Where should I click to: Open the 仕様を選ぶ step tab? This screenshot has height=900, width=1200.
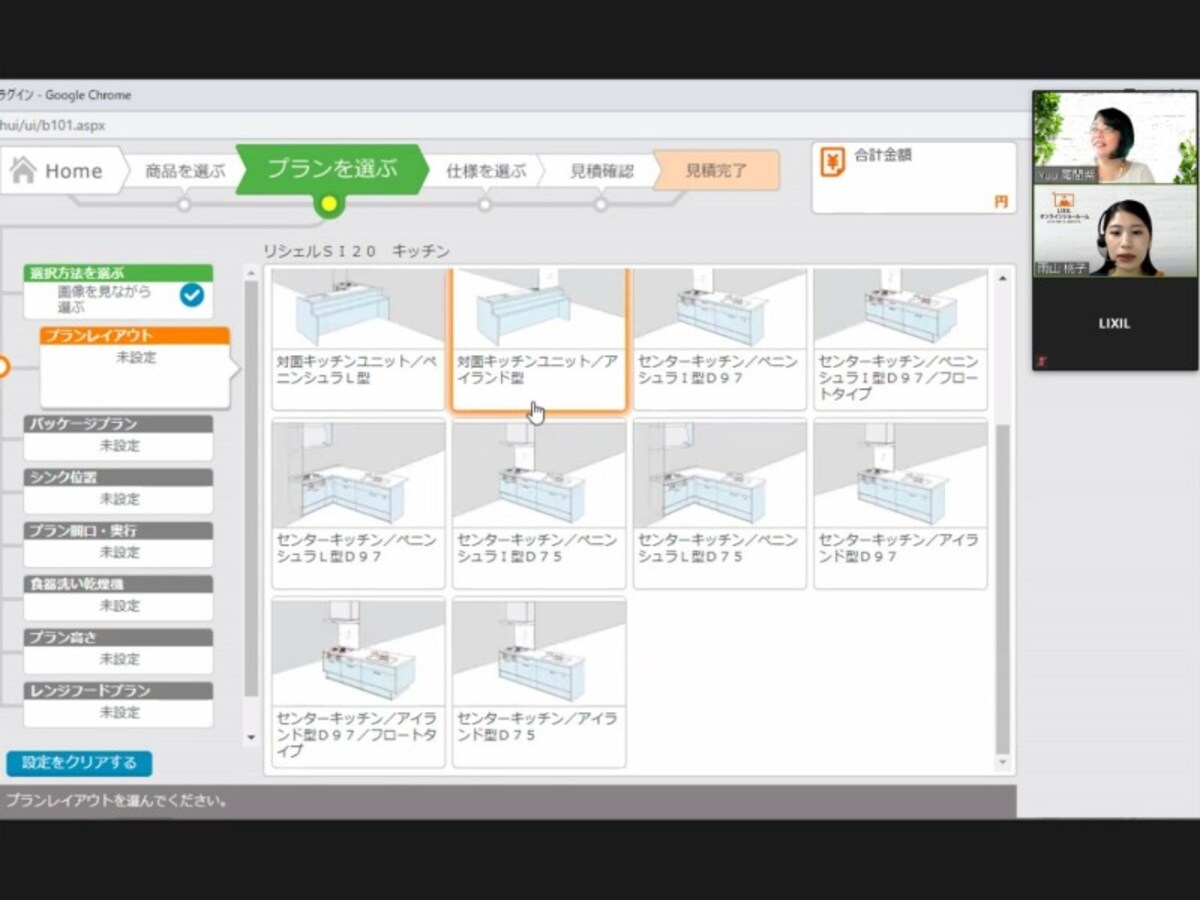485,171
